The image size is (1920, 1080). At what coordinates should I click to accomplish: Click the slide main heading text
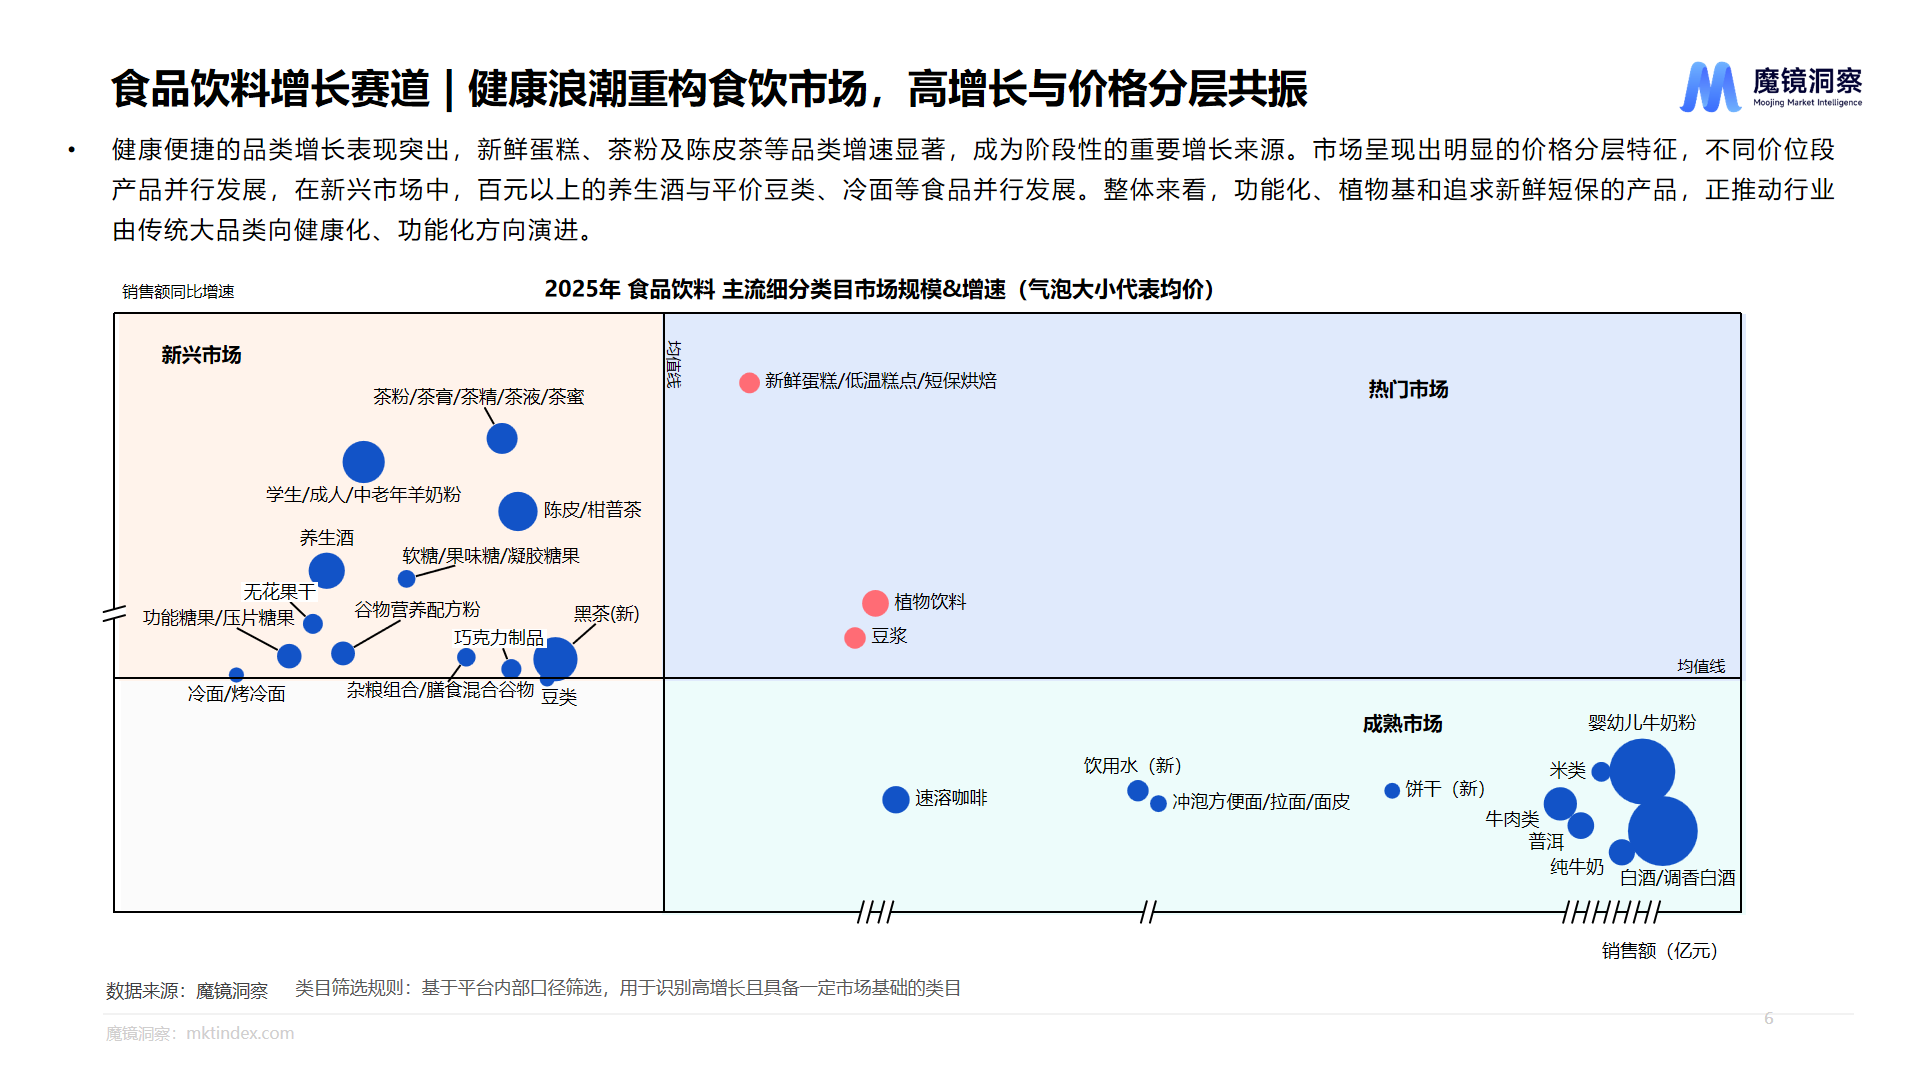[708, 89]
